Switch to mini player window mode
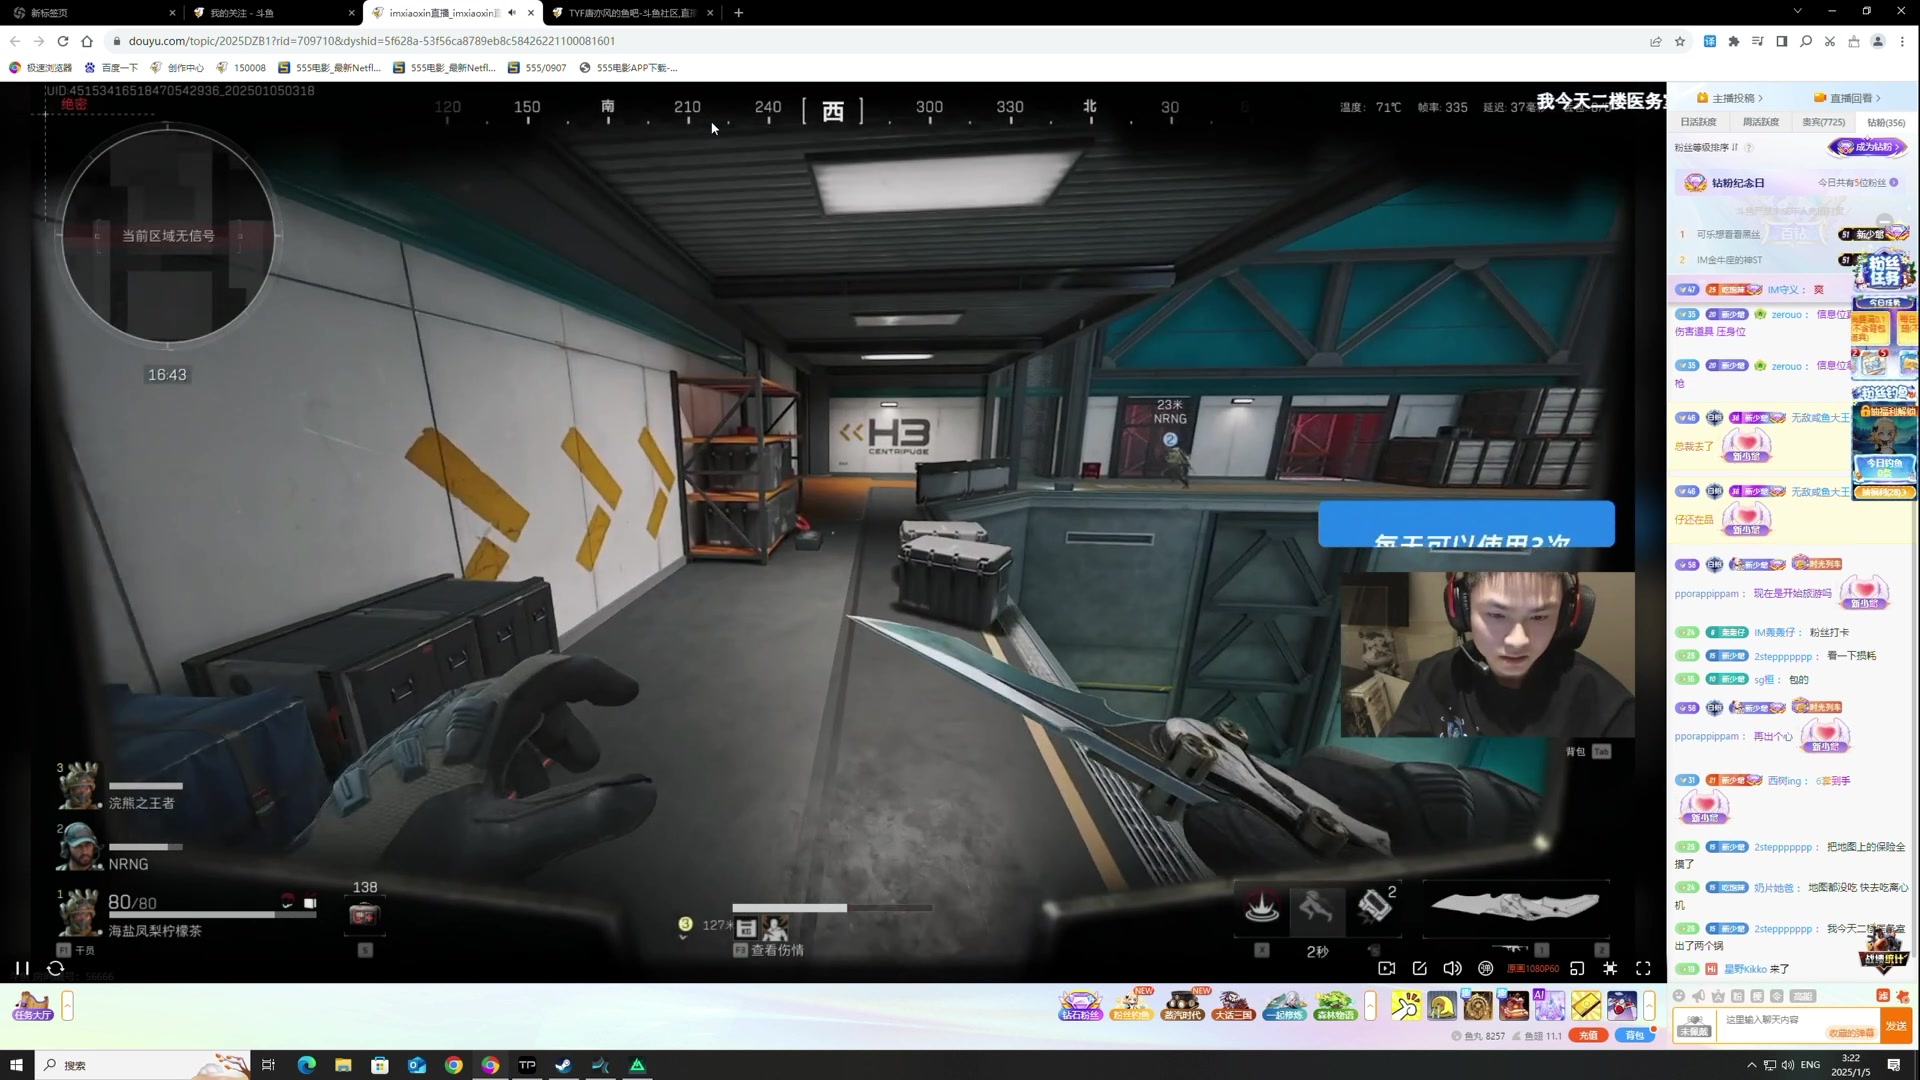Viewport: 1920px width, 1080px height. (x=1577, y=968)
